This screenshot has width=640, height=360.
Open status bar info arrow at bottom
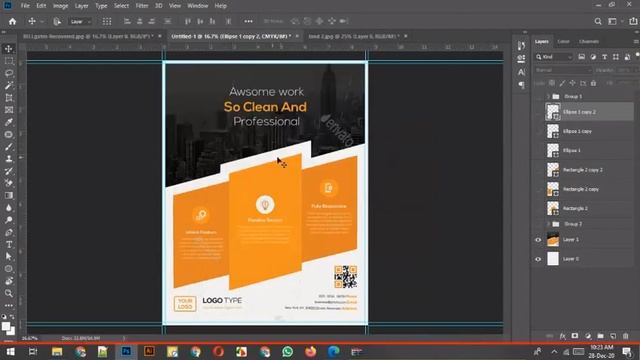[124, 338]
